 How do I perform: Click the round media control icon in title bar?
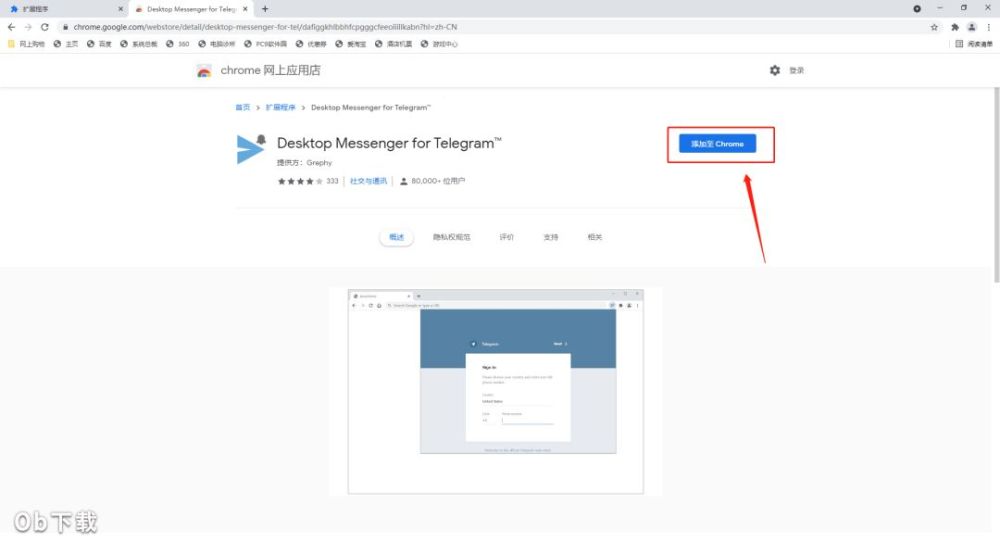click(x=916, y=9)
